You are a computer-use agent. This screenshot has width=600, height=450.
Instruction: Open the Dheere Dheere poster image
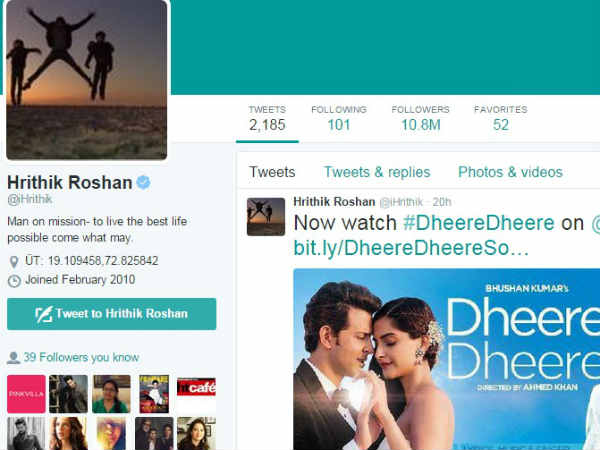pyautogui.click(x=447, y=359)
